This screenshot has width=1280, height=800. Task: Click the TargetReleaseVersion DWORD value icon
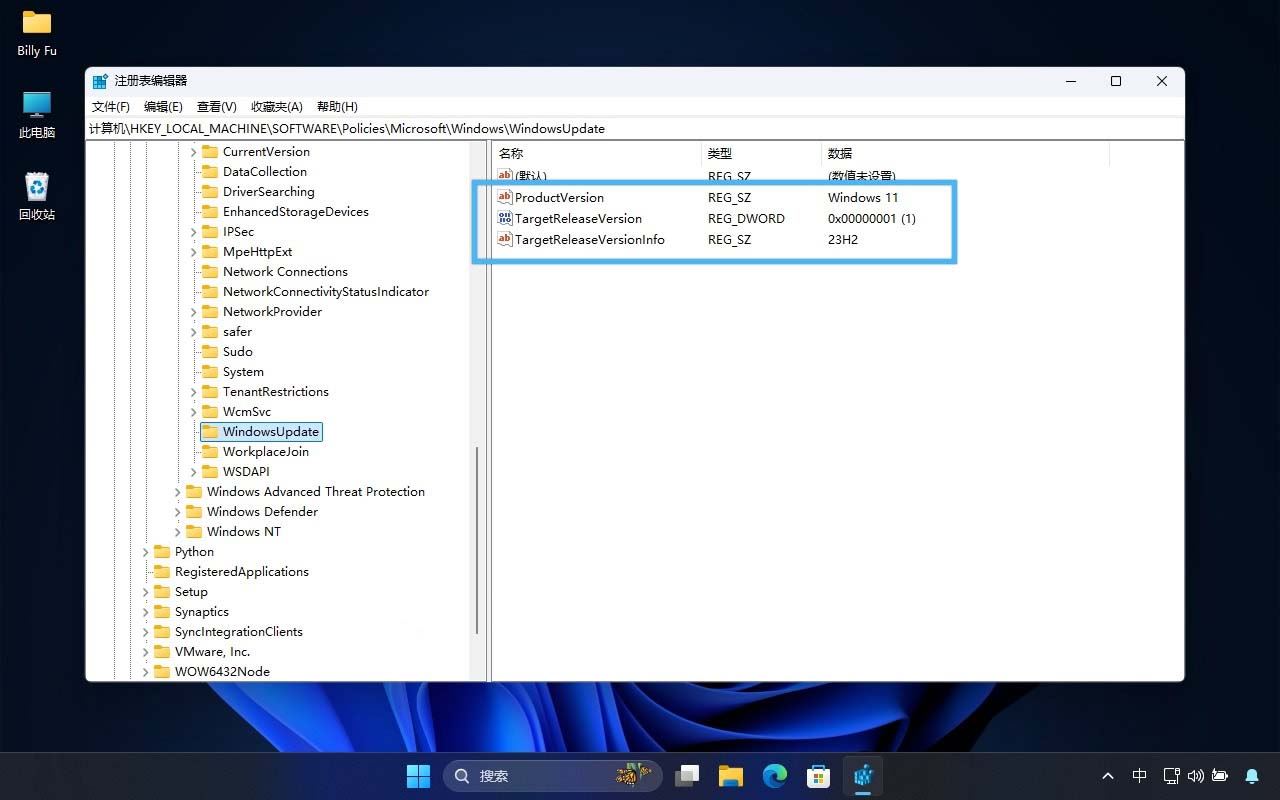[505, 218]
